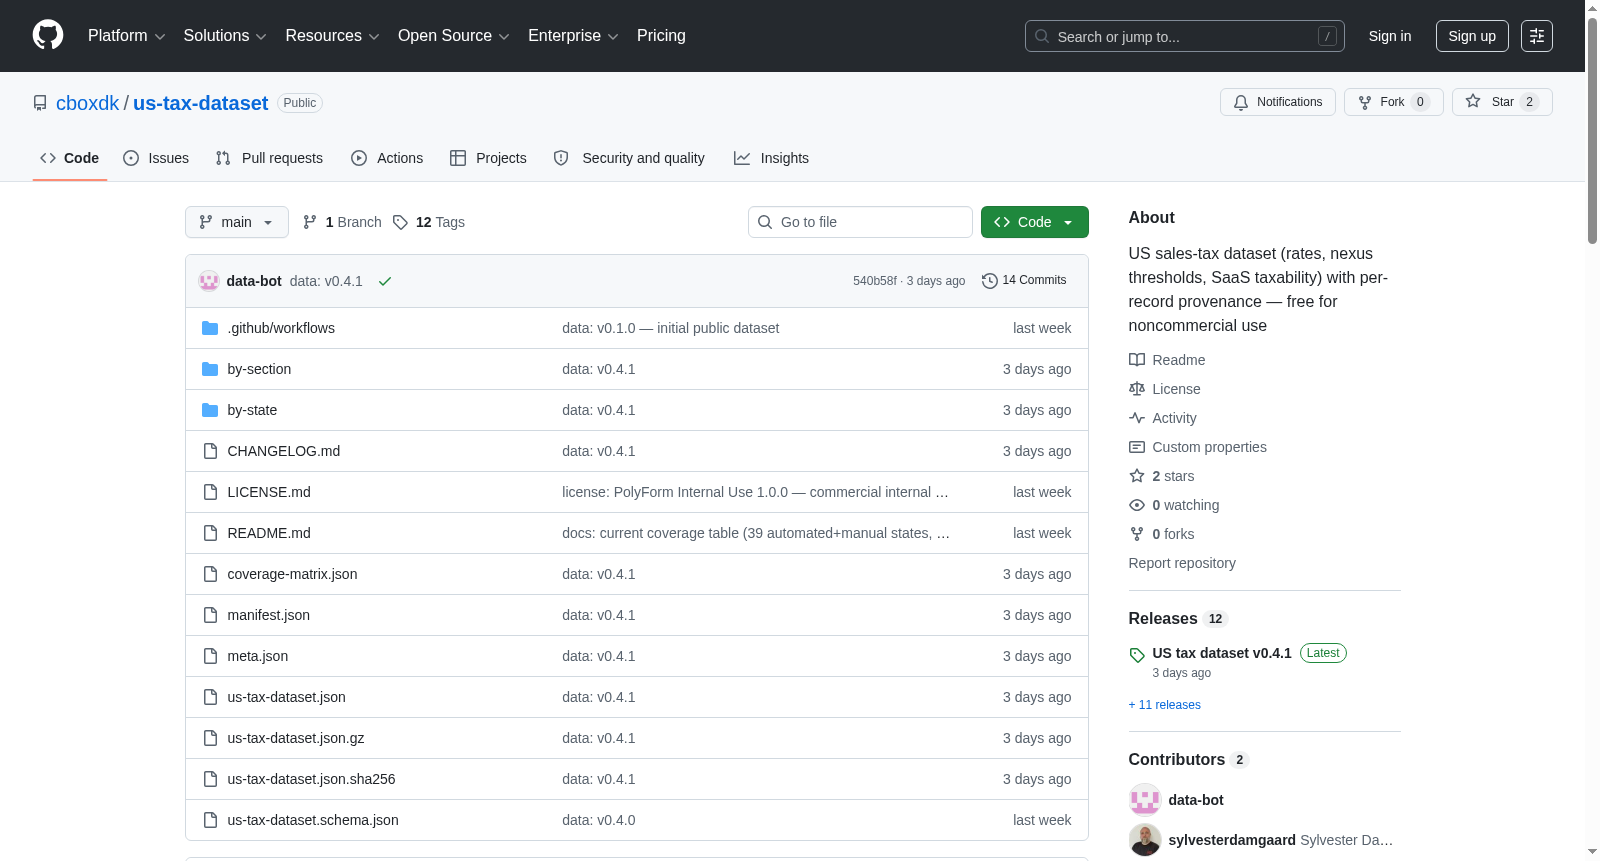
Task: Open sylvesterdamgaard contributor profile
Action: click(x=1232, y=840)
